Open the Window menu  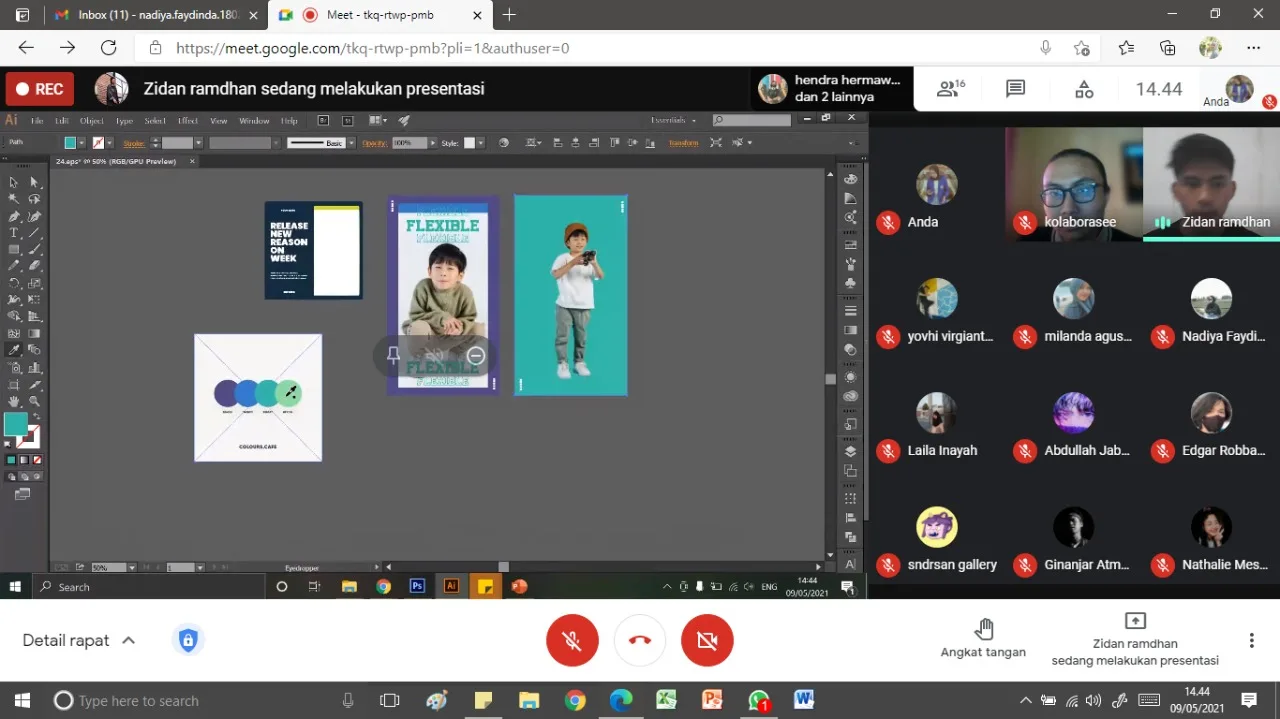coord(254,121)
